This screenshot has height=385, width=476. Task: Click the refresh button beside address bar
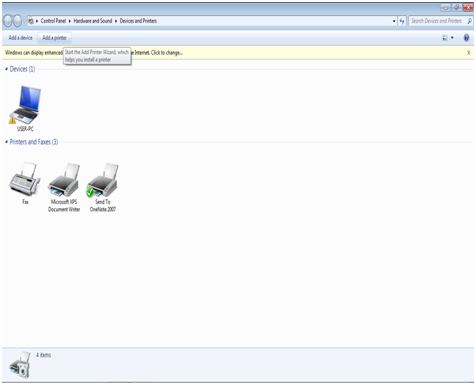pyautogui.click(x=402, y=21)
